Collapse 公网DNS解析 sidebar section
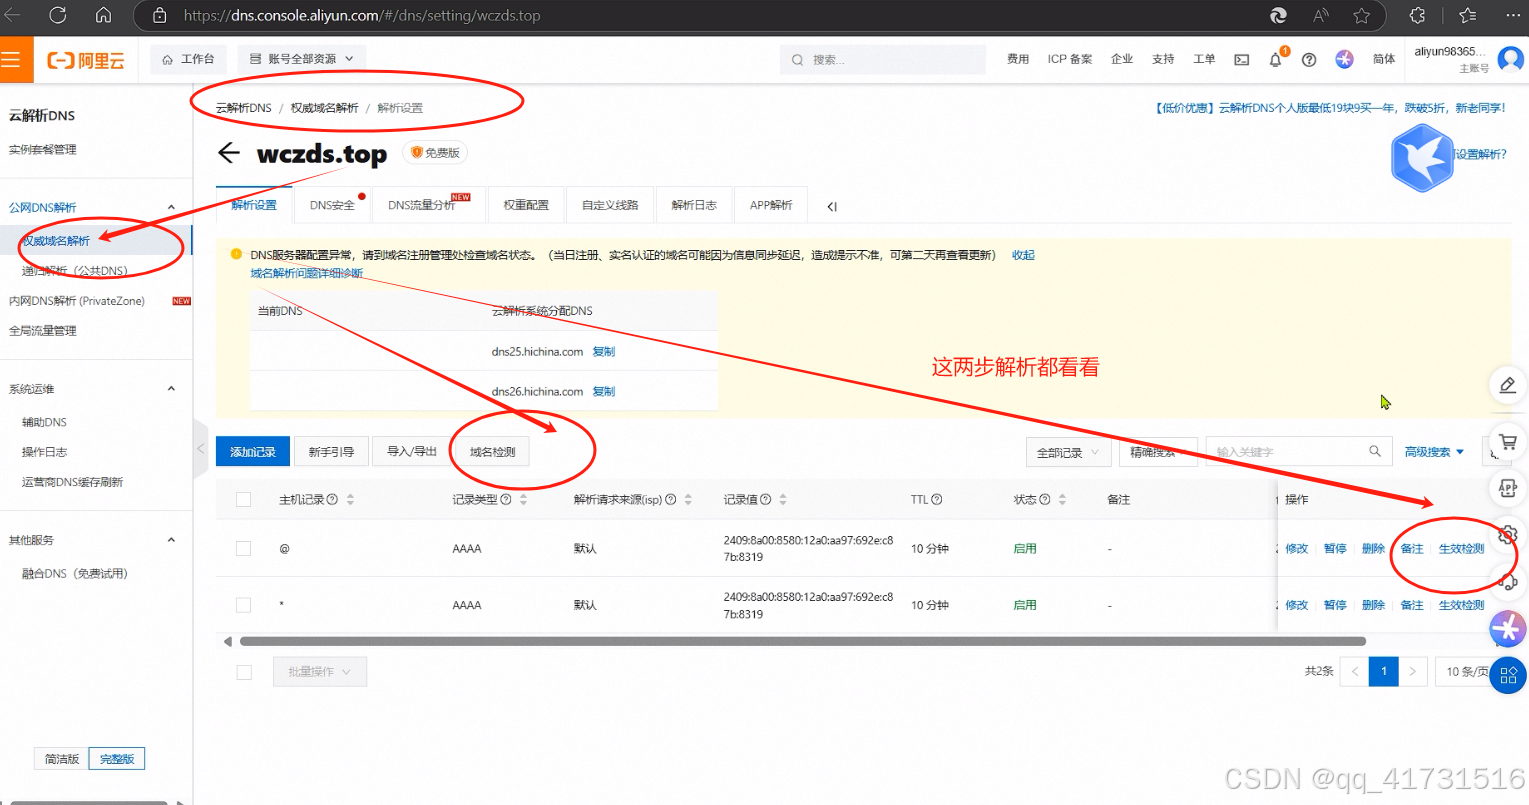Screen dimensions: 1529x805 (171, 207)
